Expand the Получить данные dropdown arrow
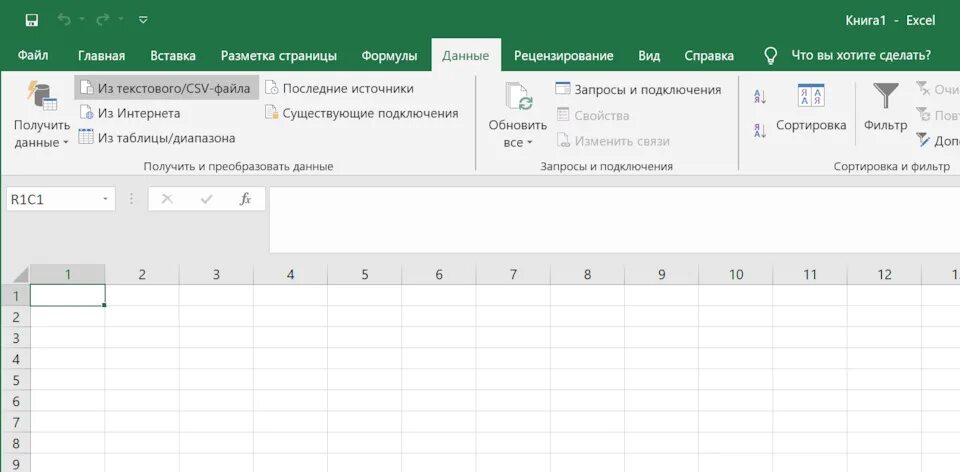 click(65, 143)
